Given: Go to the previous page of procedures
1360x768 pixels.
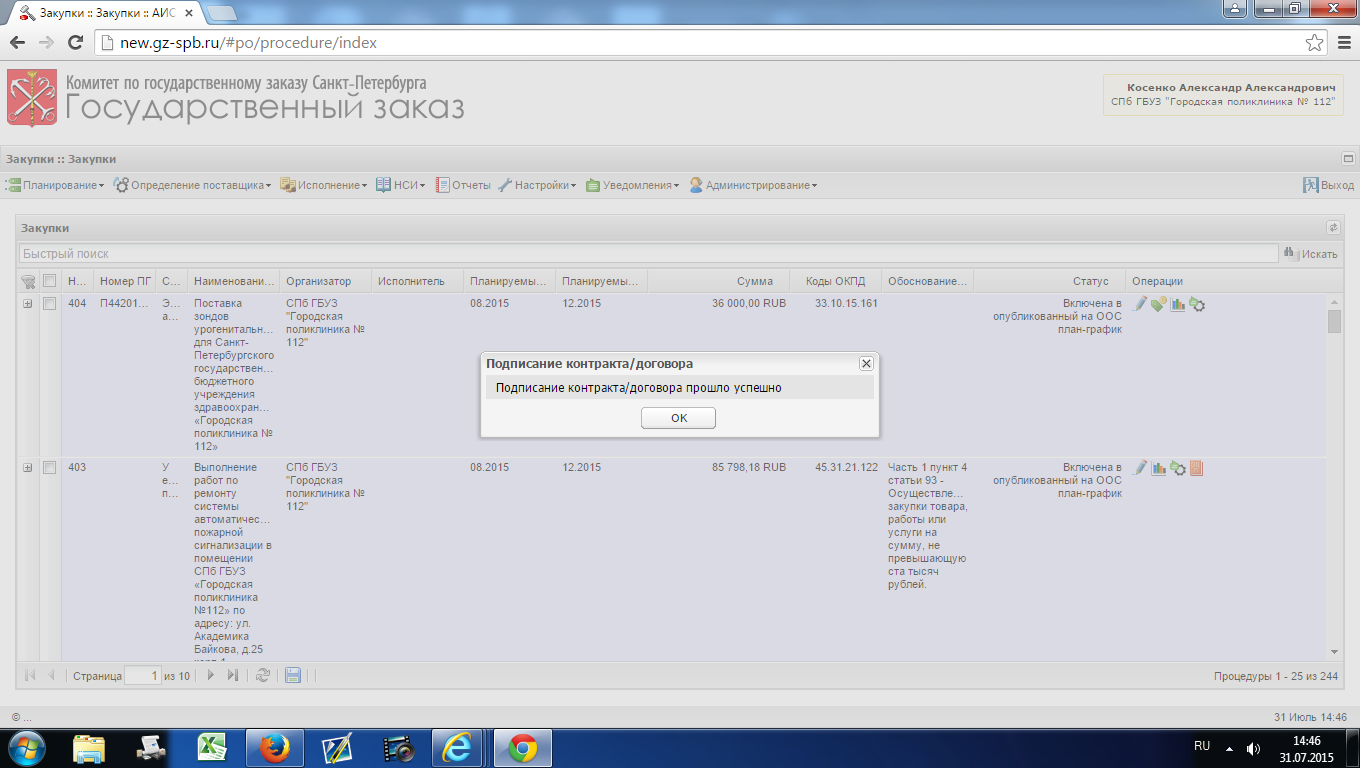Looking at the screenshot, I should [52, 676].
